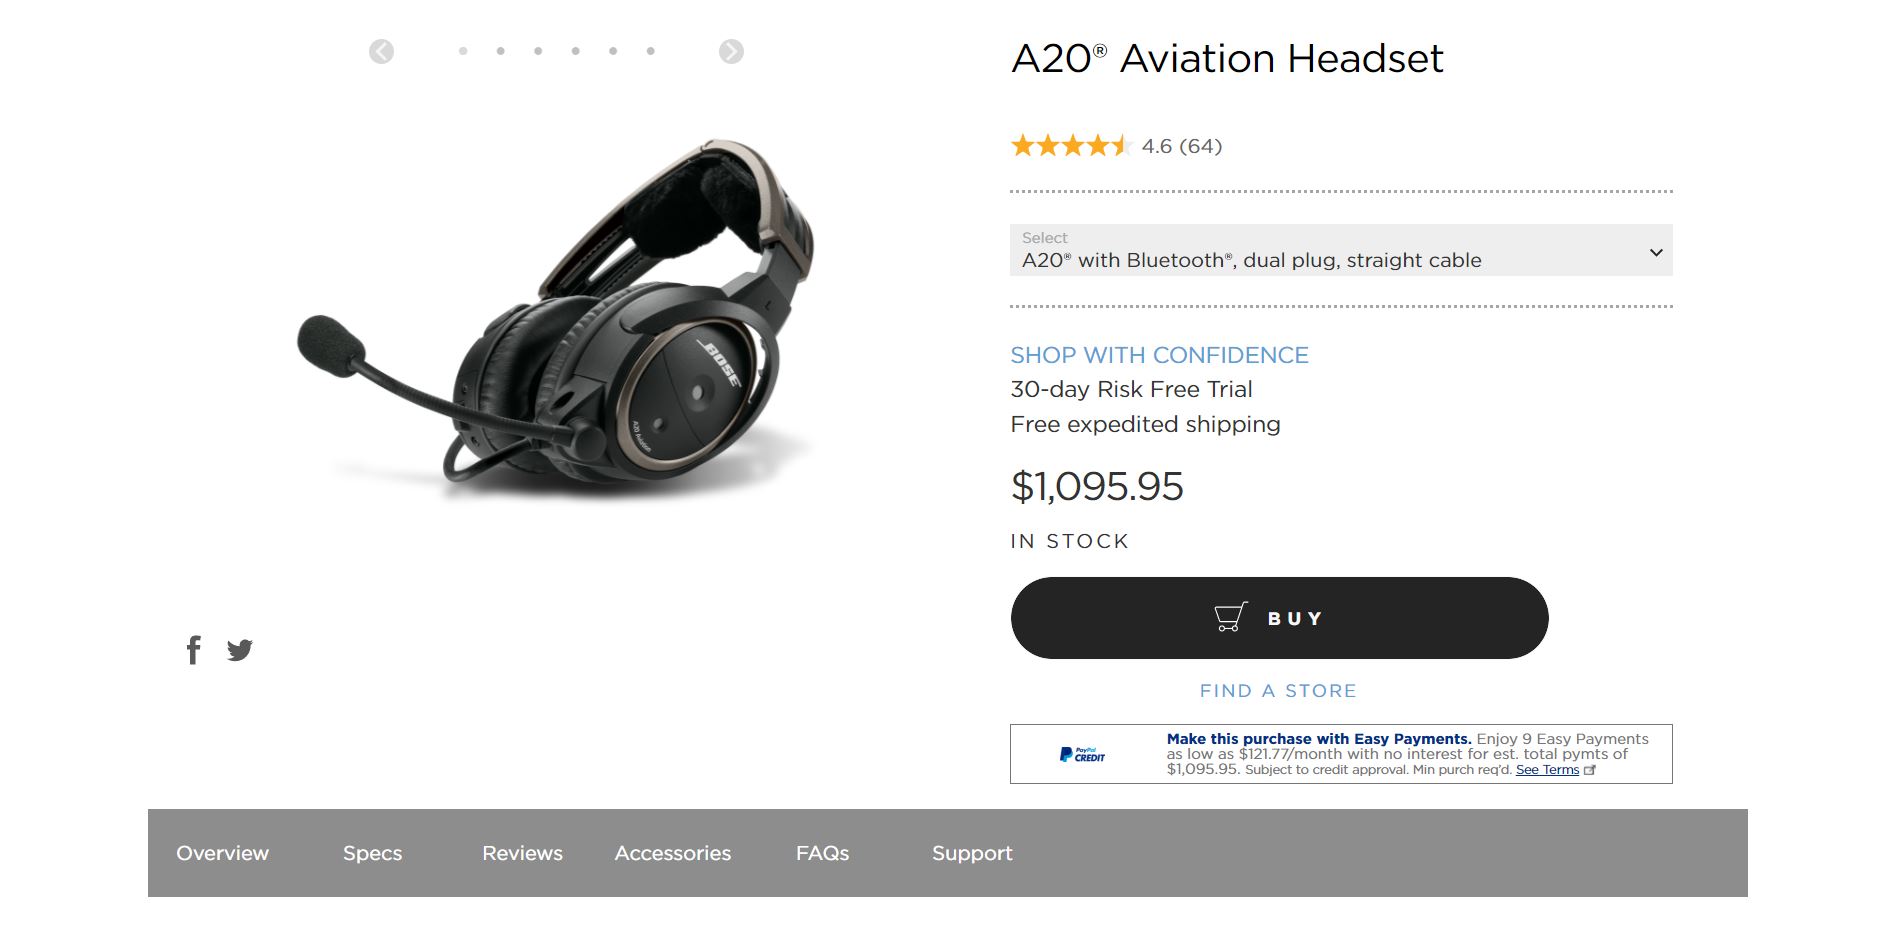
Task: Open the Overview tab
Action: (x=222, y=853)
